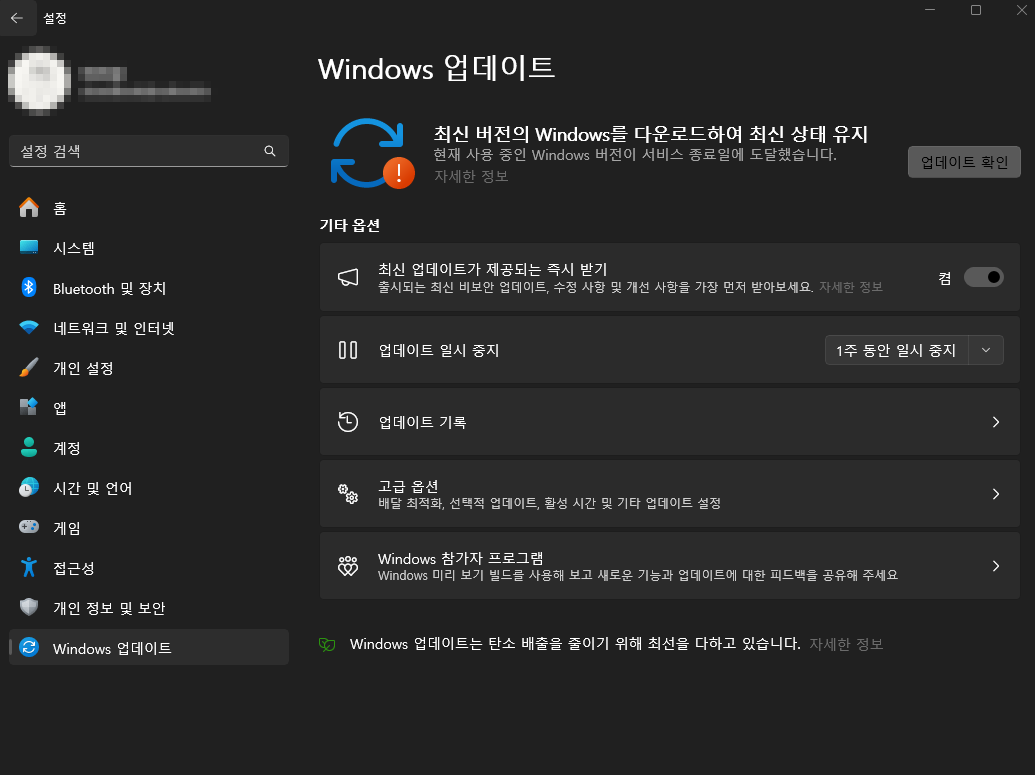The image size is (1035, 775).
Task: Open 고급 옵션 via its chevron
Action: (x=996, y=494)
